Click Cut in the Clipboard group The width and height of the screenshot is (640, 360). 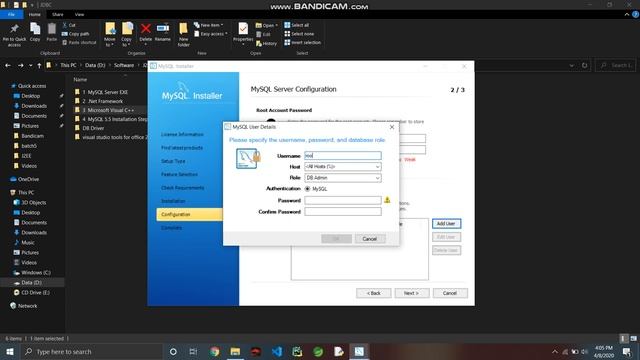(x=69, y=25)
